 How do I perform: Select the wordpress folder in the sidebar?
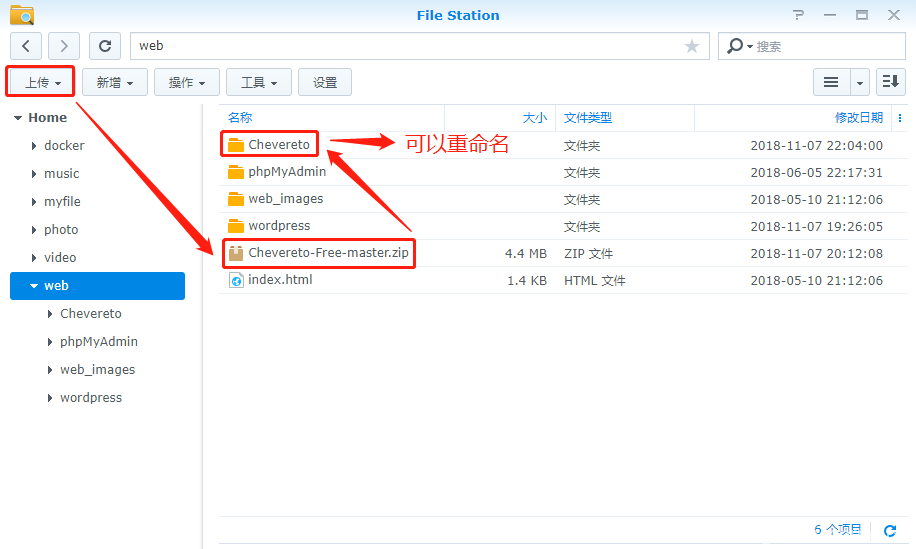(x=90, y=398)
